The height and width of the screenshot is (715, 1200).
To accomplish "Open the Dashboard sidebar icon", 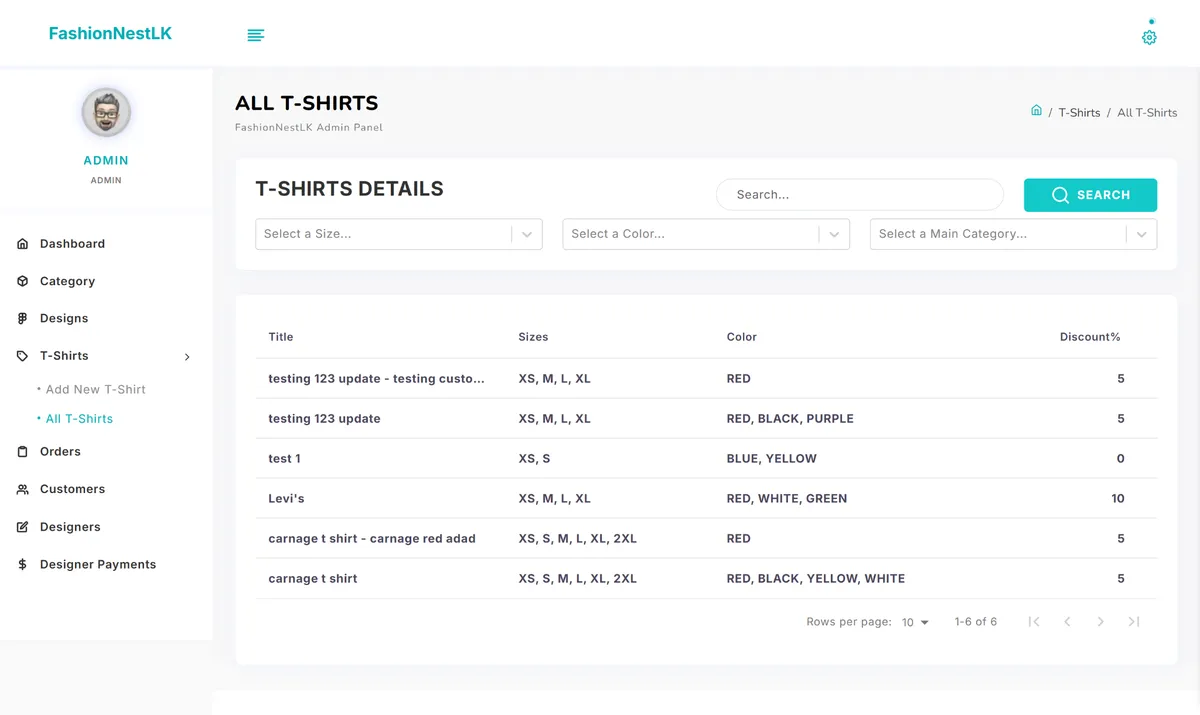I will [x=21, y=243].
